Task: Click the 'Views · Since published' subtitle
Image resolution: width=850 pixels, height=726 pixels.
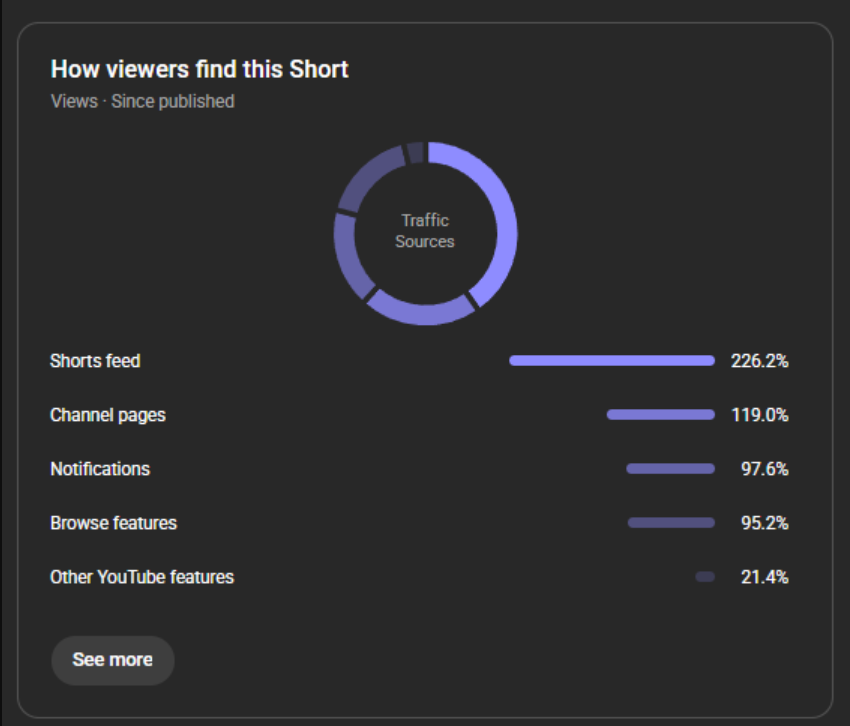Action: [x=143, y=101]
